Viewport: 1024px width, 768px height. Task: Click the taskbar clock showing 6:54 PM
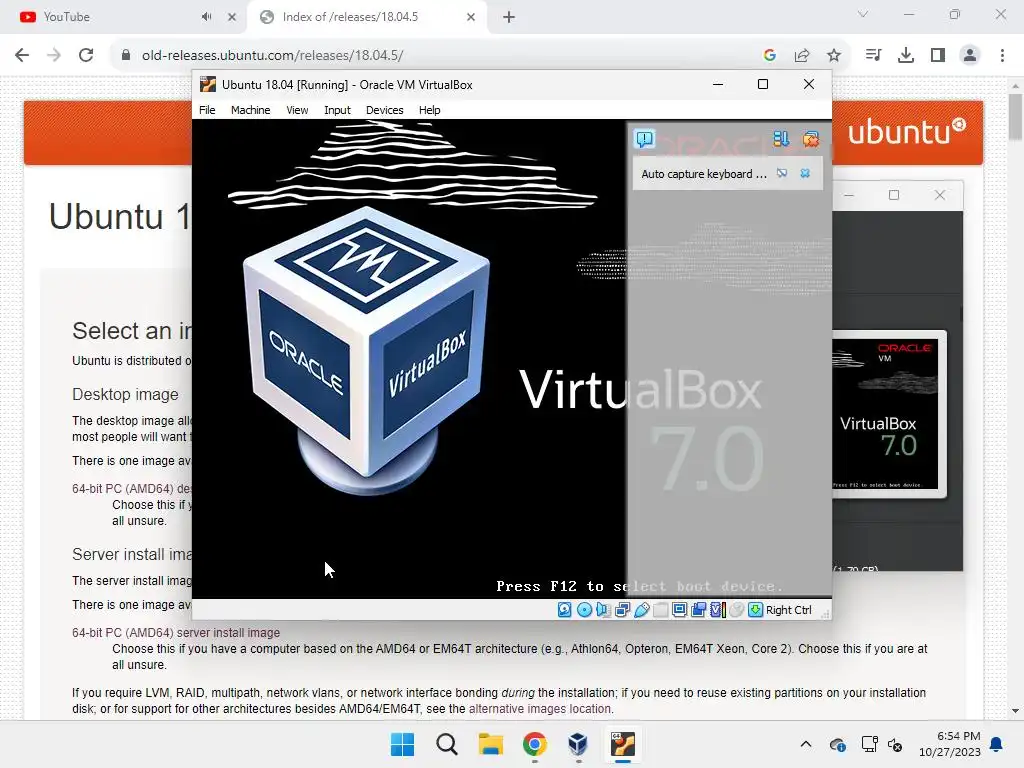pyautogui.click(x=950, y=744)
